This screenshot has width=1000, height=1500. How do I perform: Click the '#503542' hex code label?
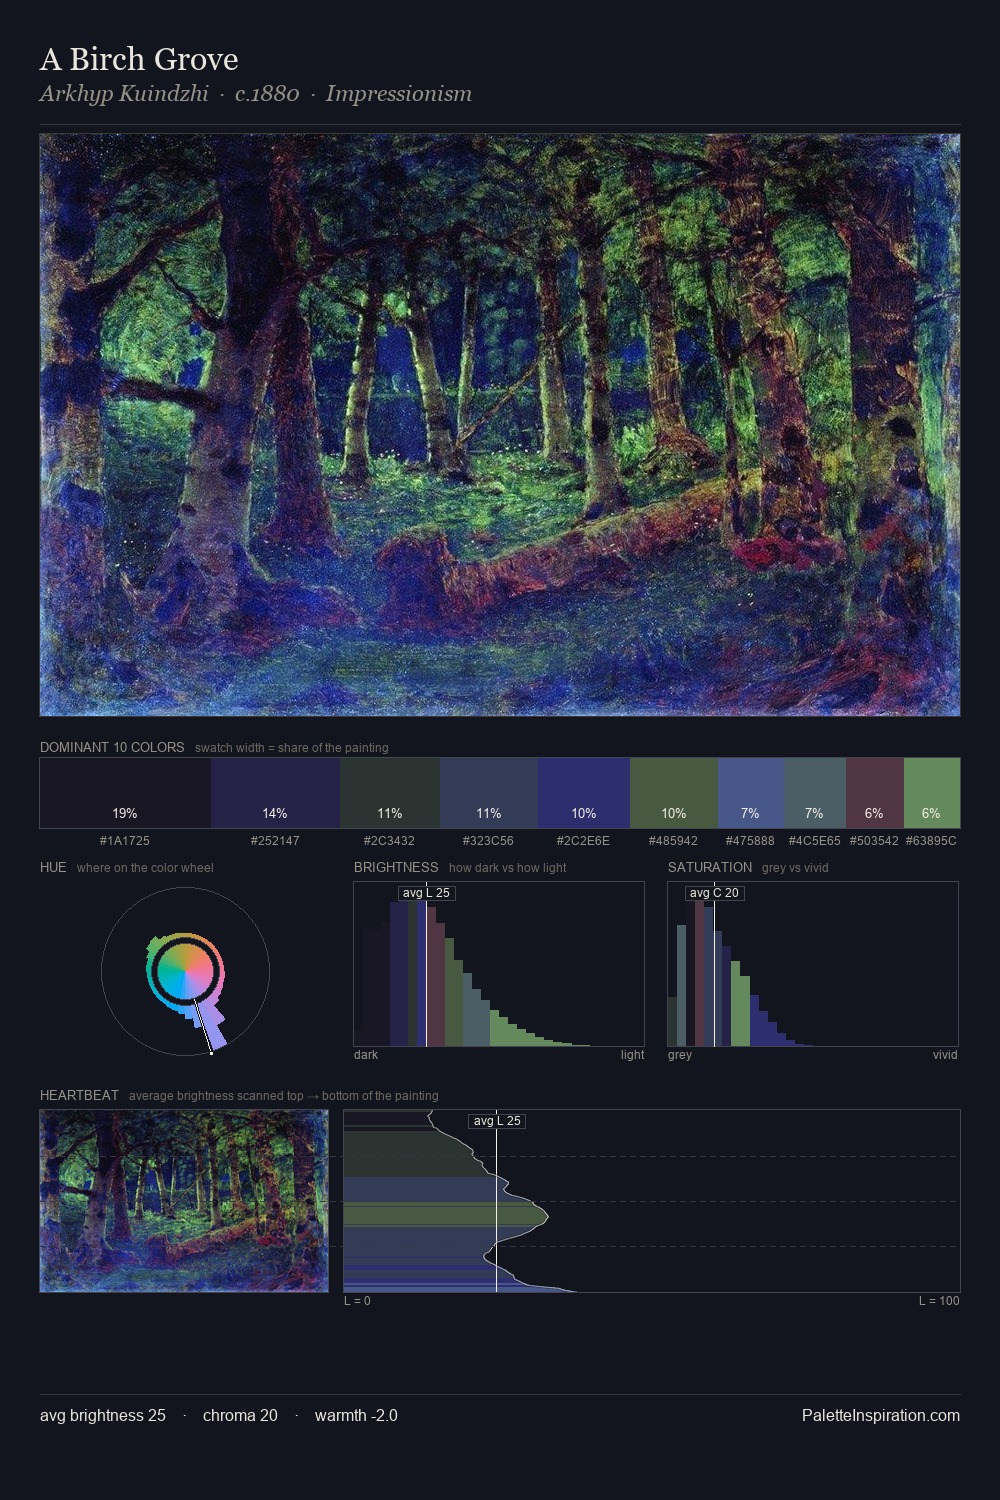pyautogui.click(x=875, y=841)
